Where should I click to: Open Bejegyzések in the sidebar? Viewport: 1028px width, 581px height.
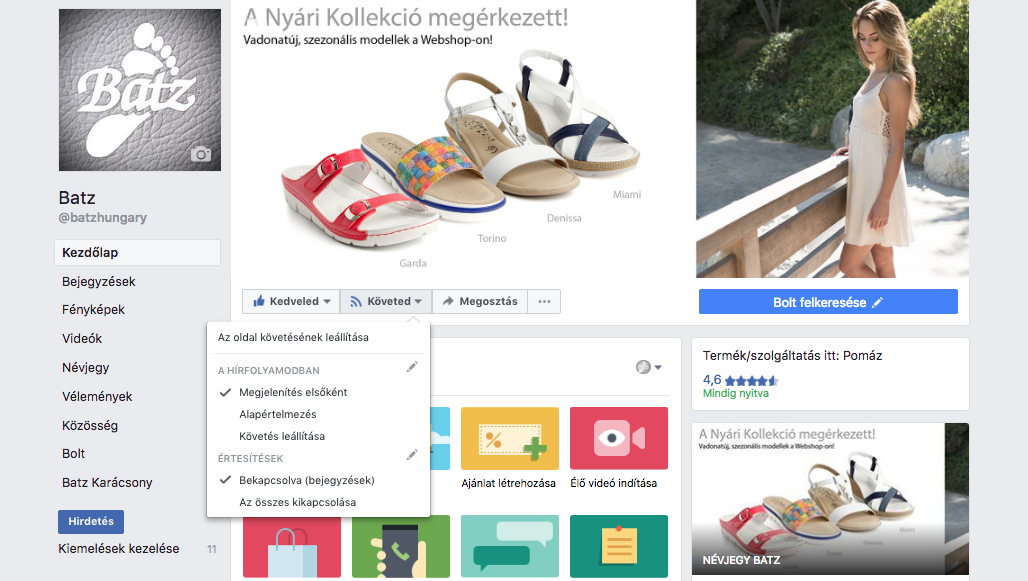98,281
